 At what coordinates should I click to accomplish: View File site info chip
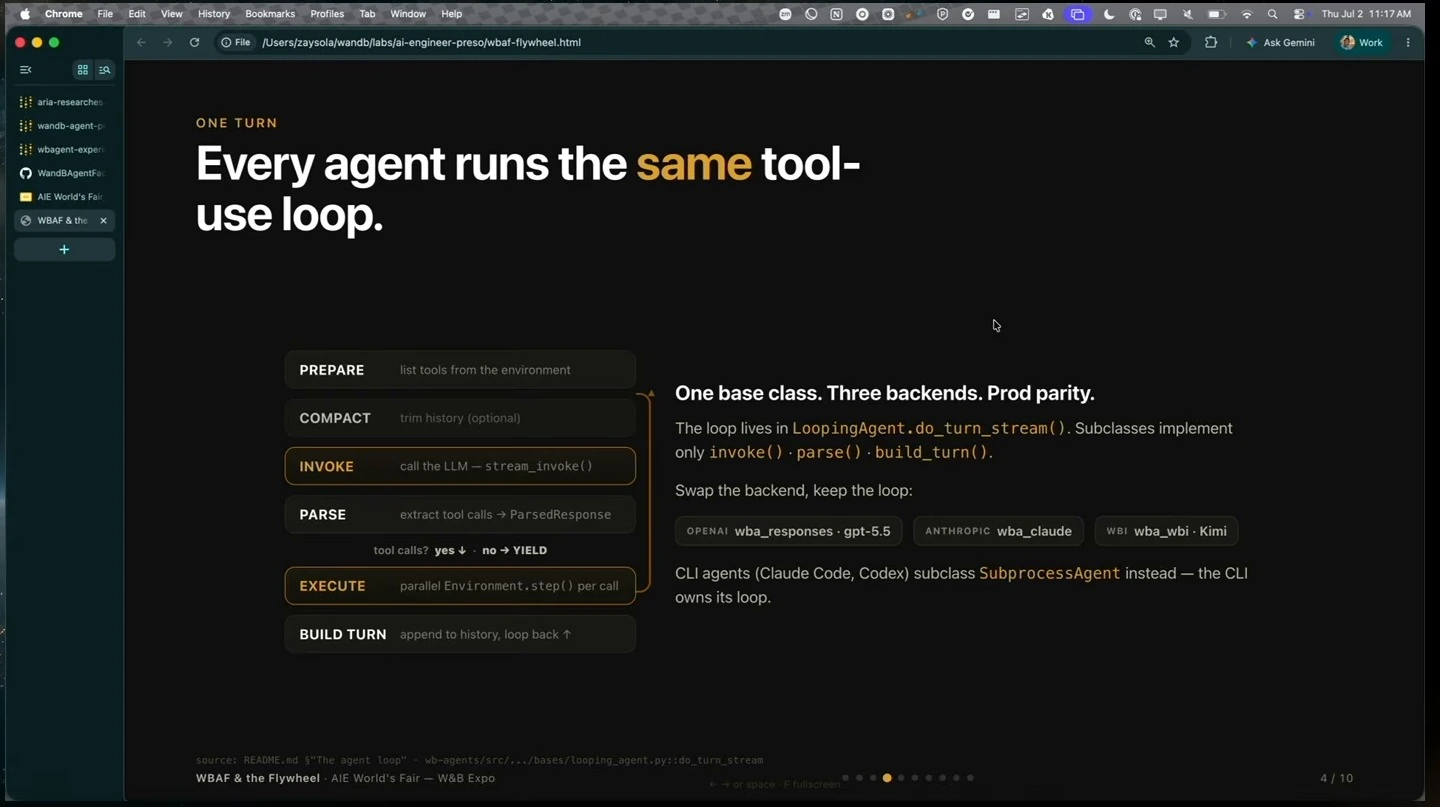tap(236, 42)
